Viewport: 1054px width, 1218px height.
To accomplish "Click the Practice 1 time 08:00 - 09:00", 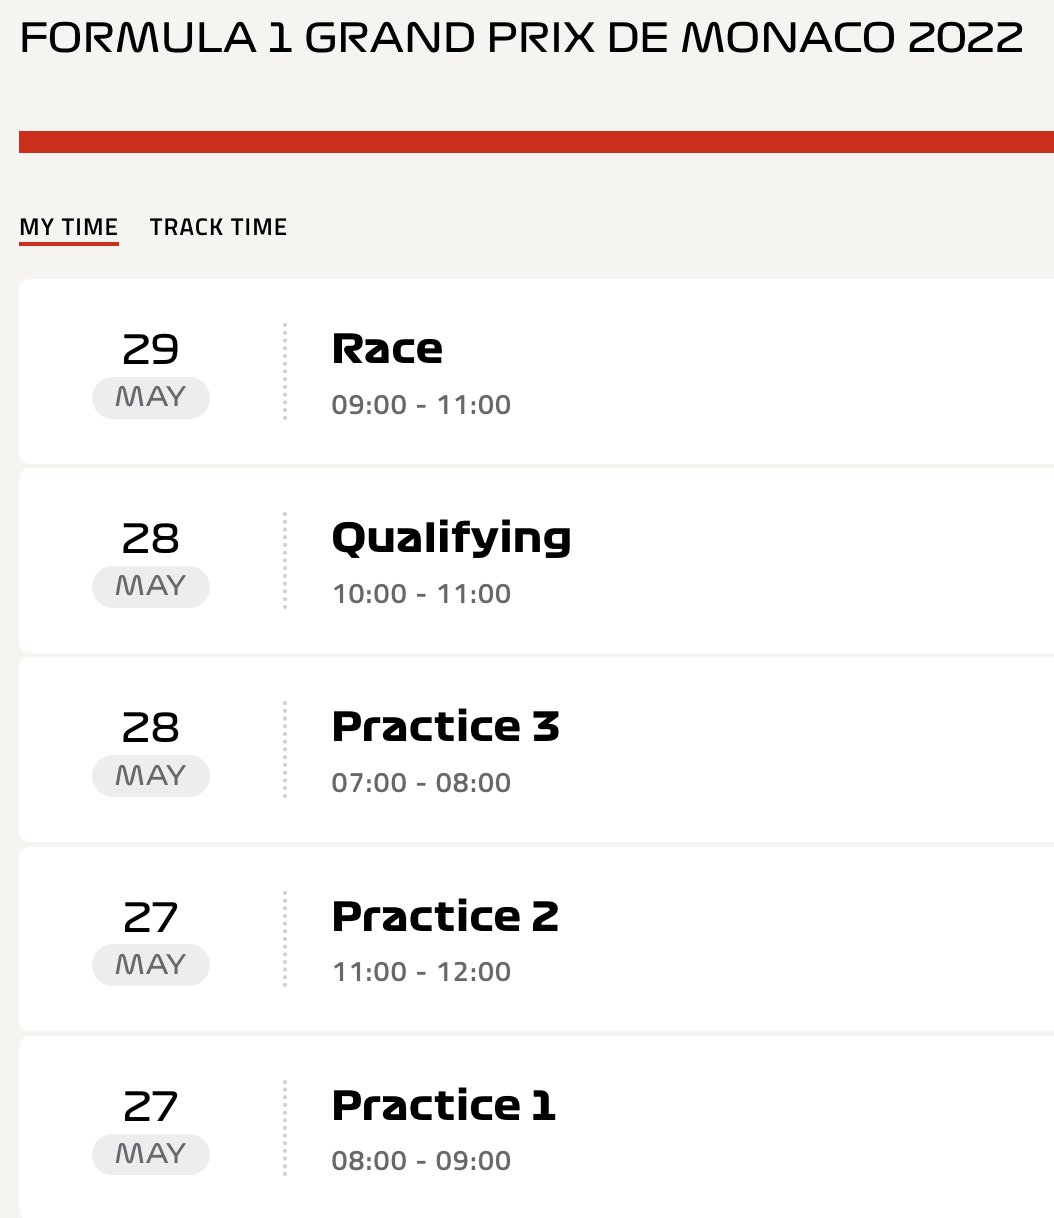I will [x=421, y=1161].
